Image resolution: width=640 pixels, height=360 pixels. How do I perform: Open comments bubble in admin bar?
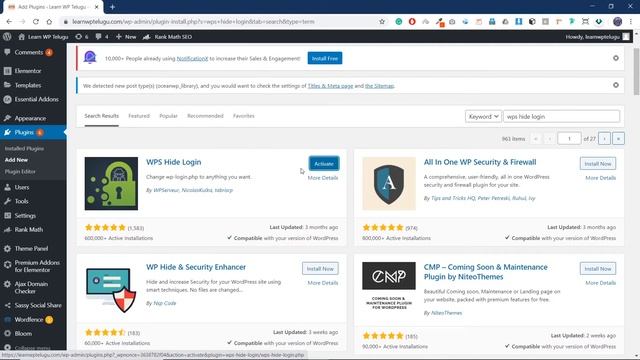[x=102, y=37]
